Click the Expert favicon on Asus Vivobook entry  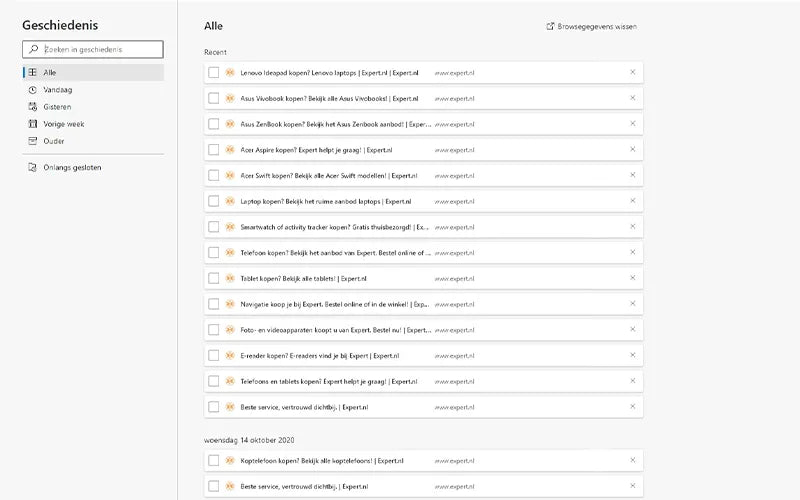point(230,98)
